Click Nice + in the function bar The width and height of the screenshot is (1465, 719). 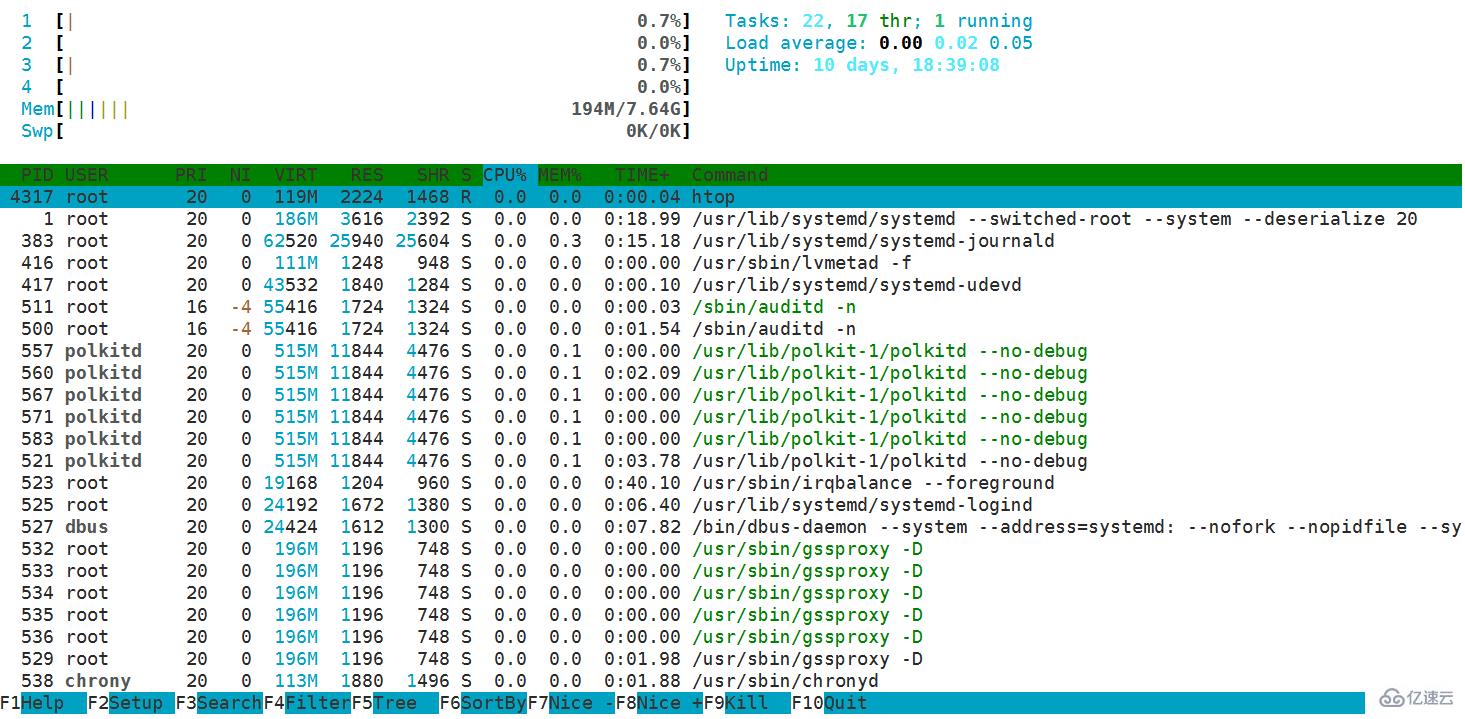[x=659, y=703]
